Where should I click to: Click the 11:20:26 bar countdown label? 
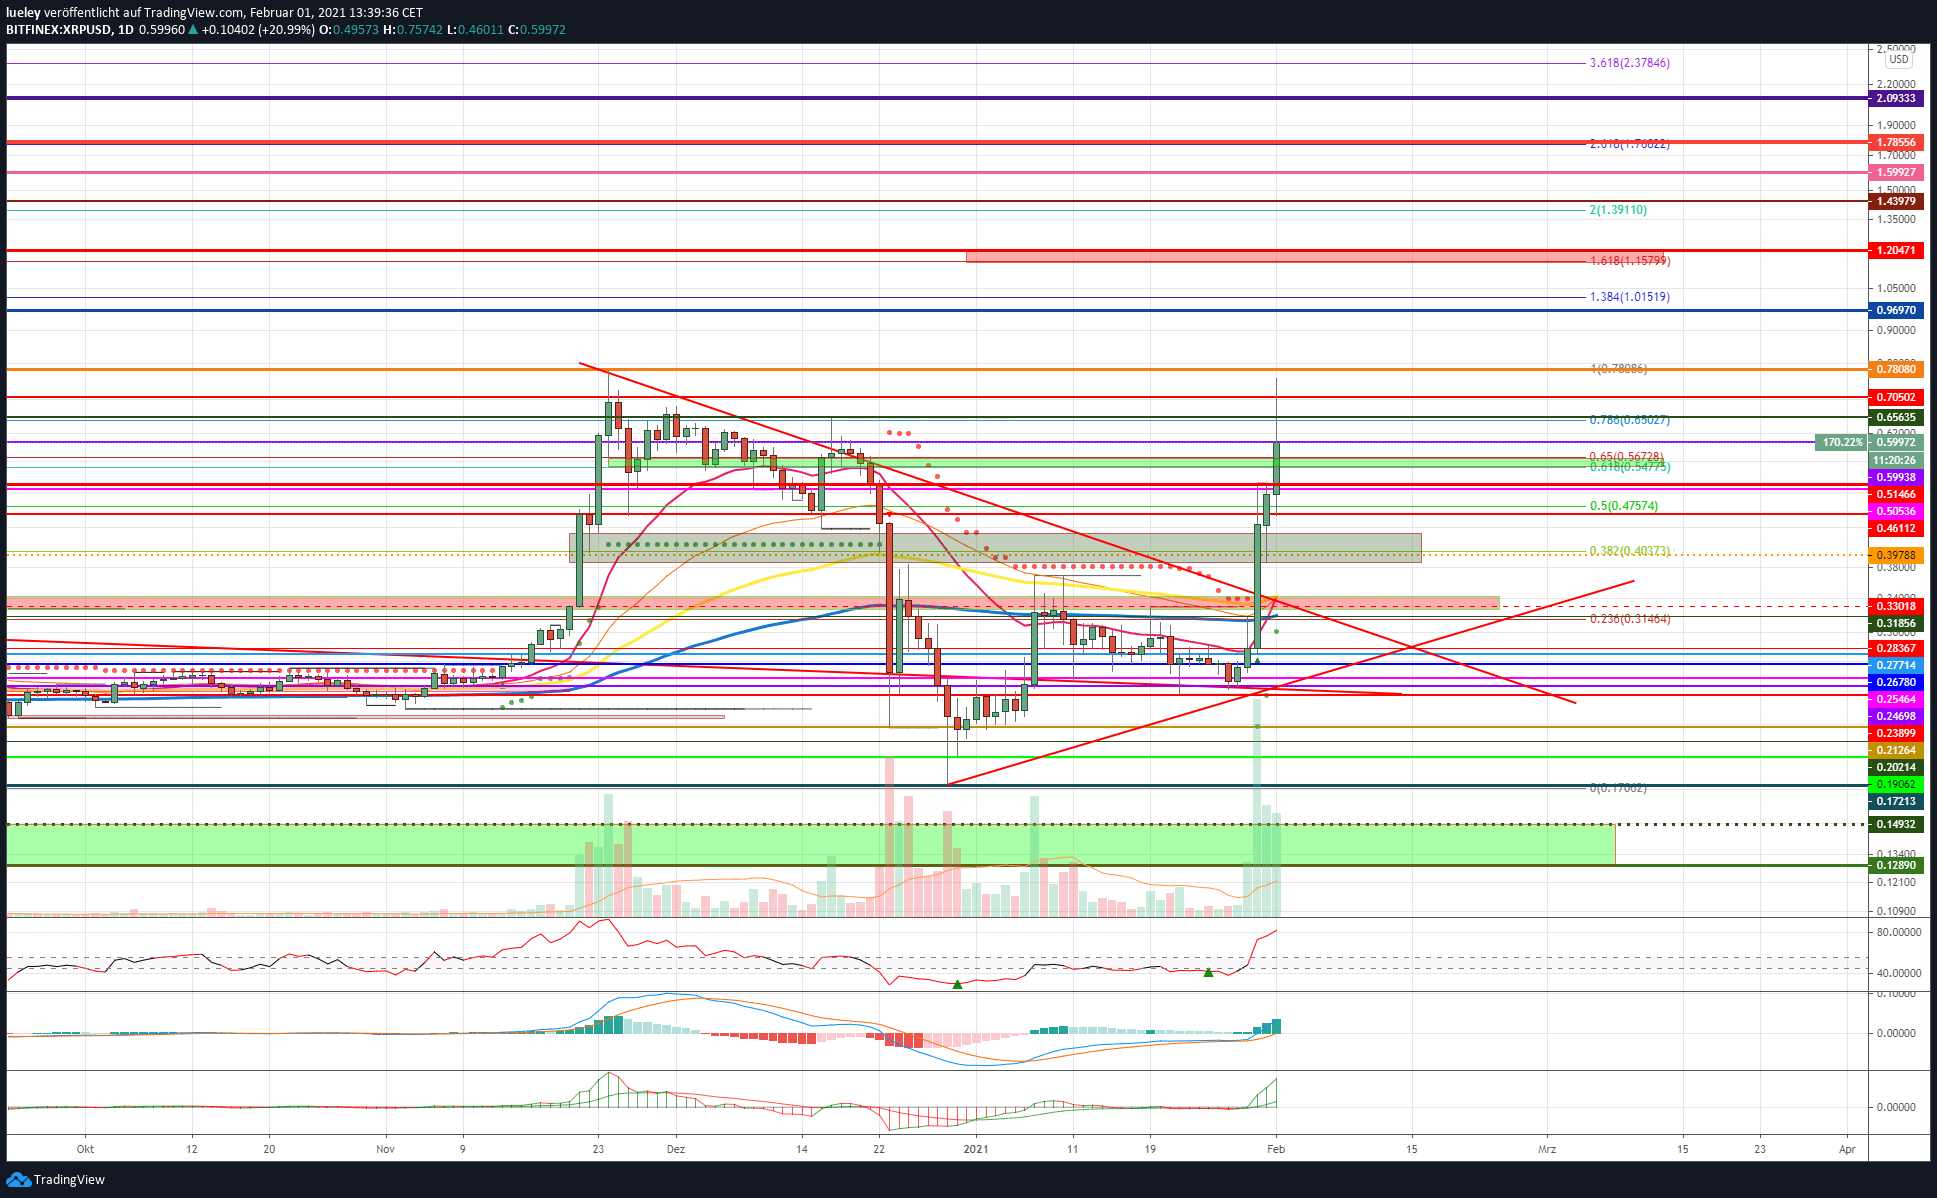click(1895, 460)
